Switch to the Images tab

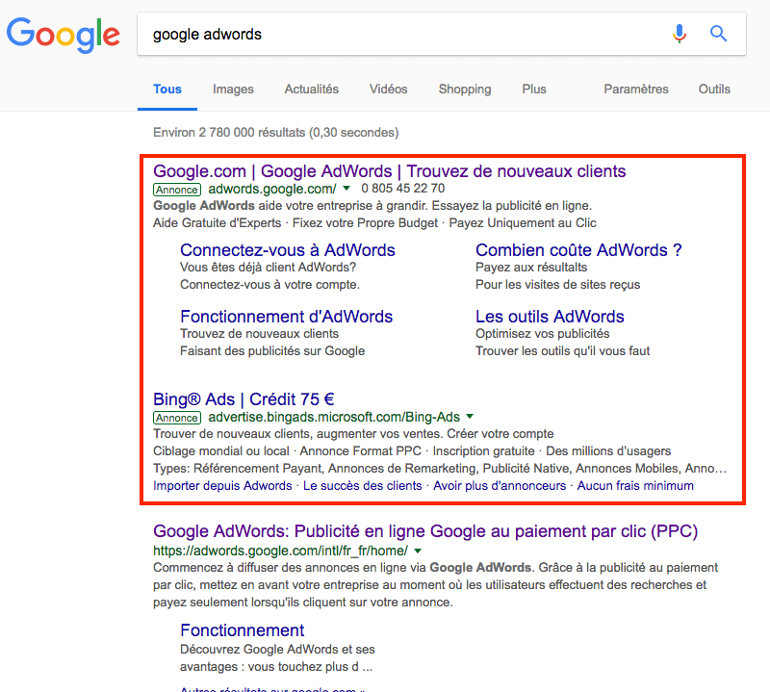tap(233, 89)
